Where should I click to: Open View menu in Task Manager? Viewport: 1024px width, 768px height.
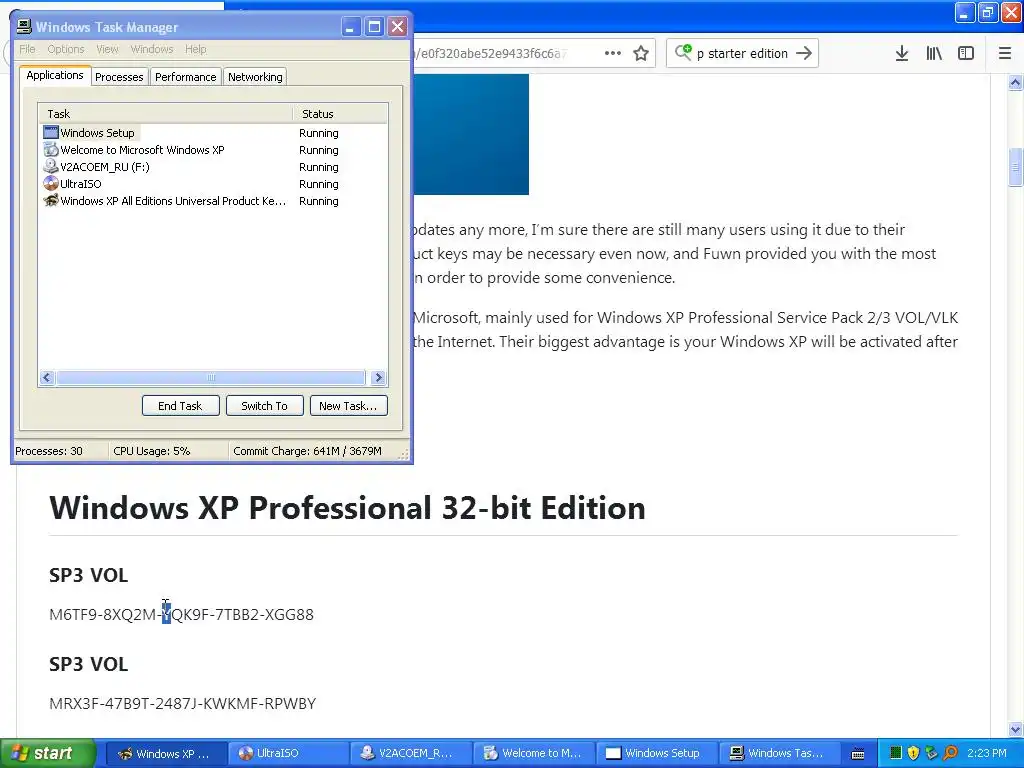(x=107, y=49)
